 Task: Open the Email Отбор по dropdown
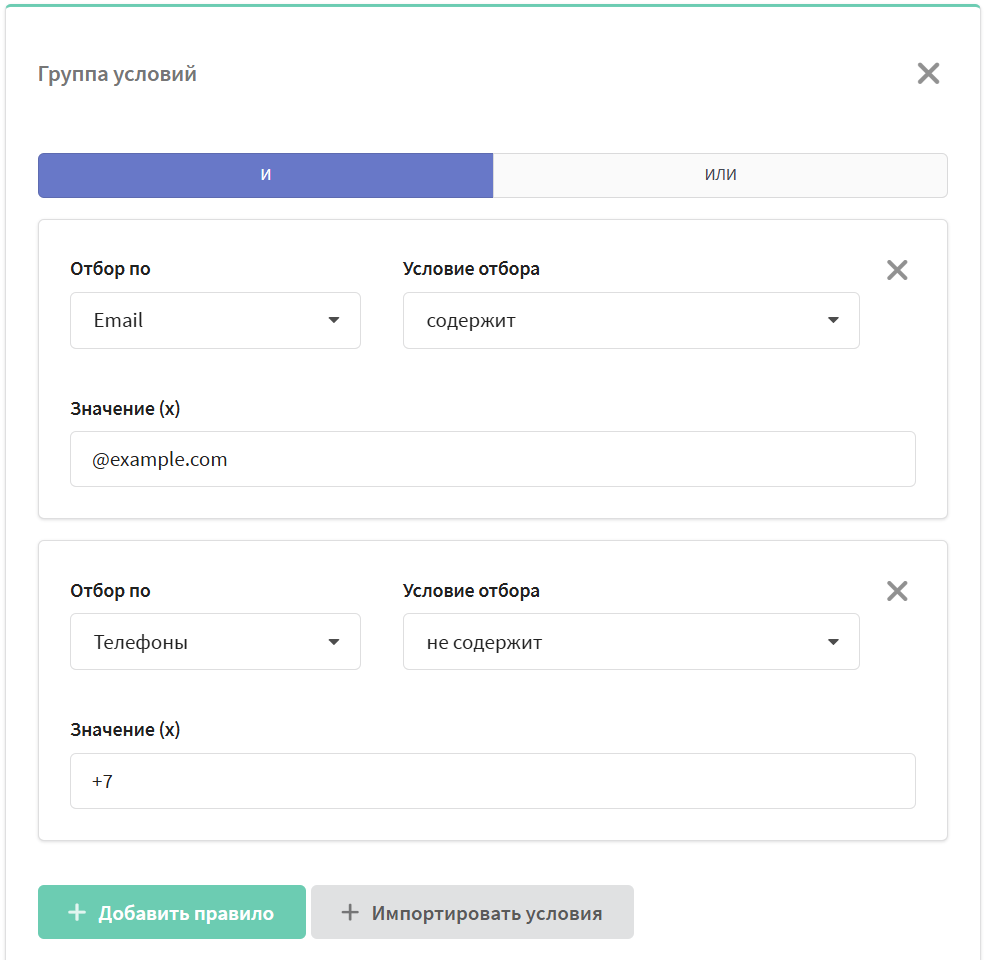click(x=215, y=320)
